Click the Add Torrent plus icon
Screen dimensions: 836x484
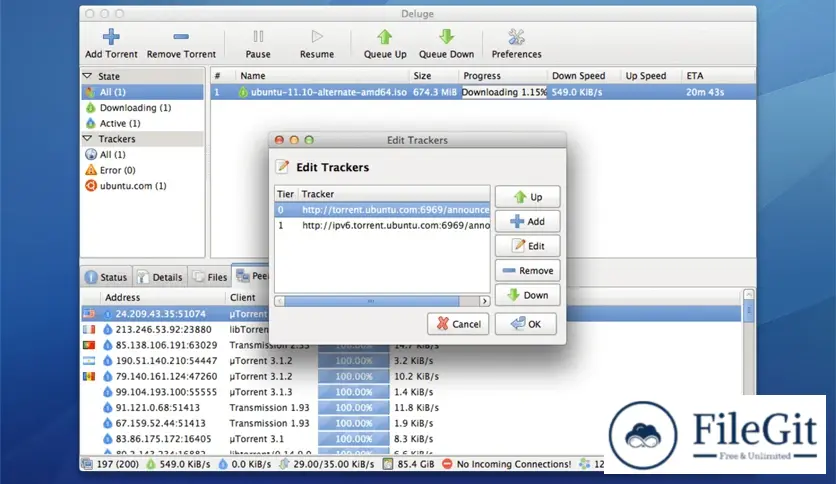[111, 37]
